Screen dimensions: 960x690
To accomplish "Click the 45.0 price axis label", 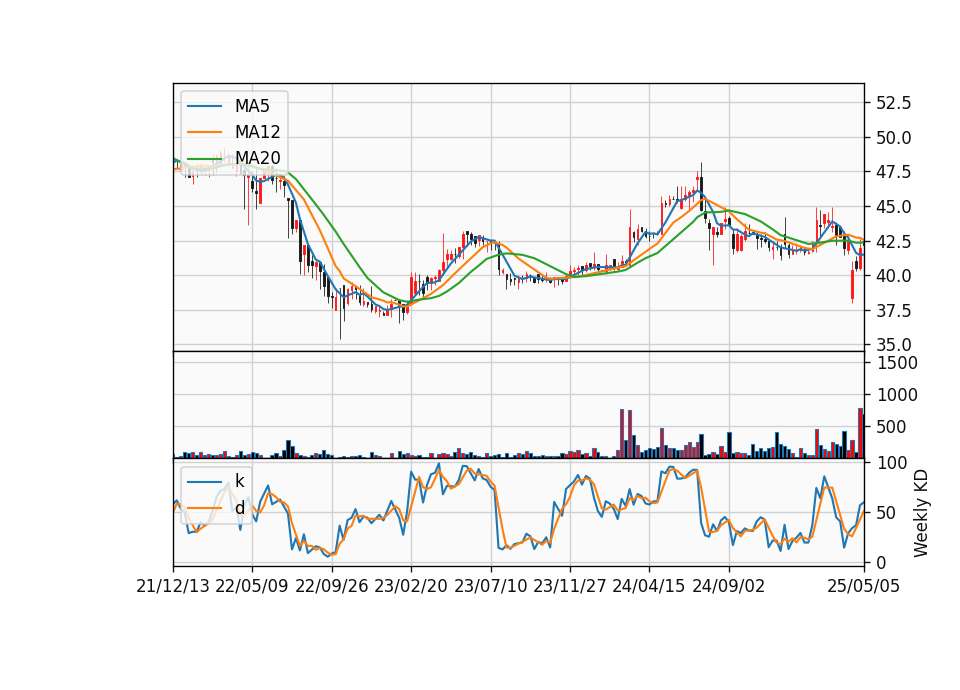I will [x=893, y=207].
